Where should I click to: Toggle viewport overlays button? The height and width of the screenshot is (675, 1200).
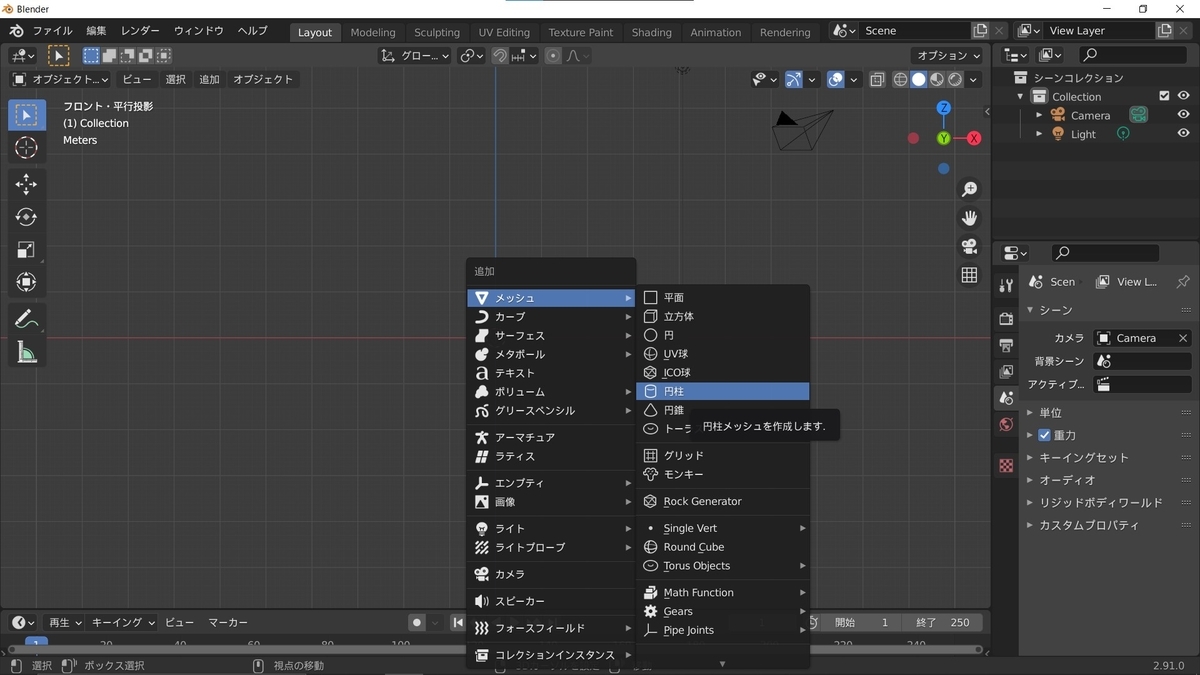[836, 80]
